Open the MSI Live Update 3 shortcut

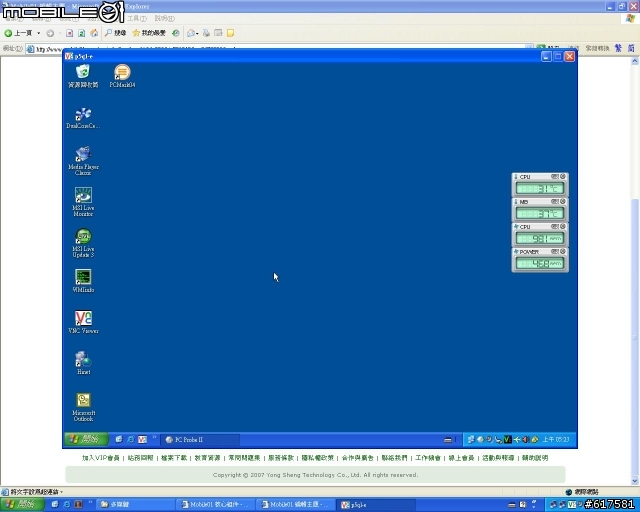pos(83,243)
